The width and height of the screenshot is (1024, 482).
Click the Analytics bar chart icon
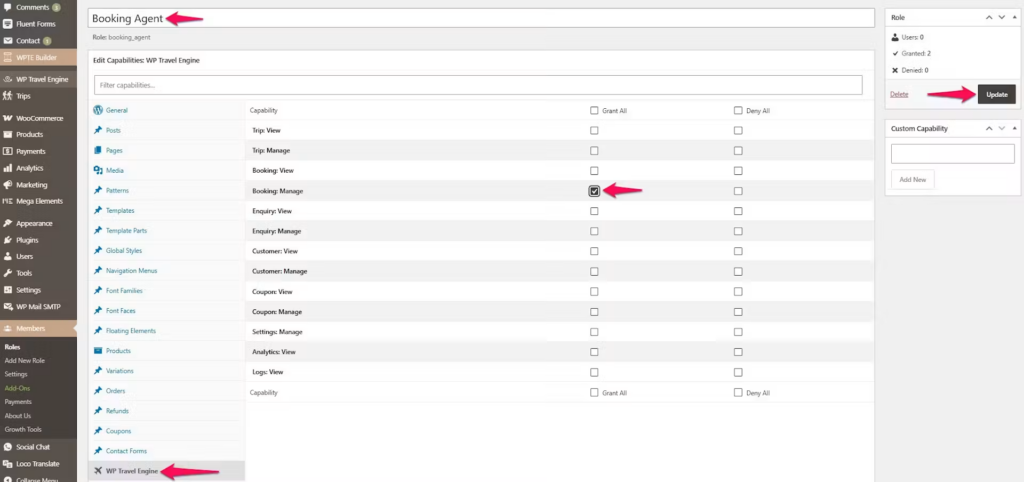pos(7,168)
